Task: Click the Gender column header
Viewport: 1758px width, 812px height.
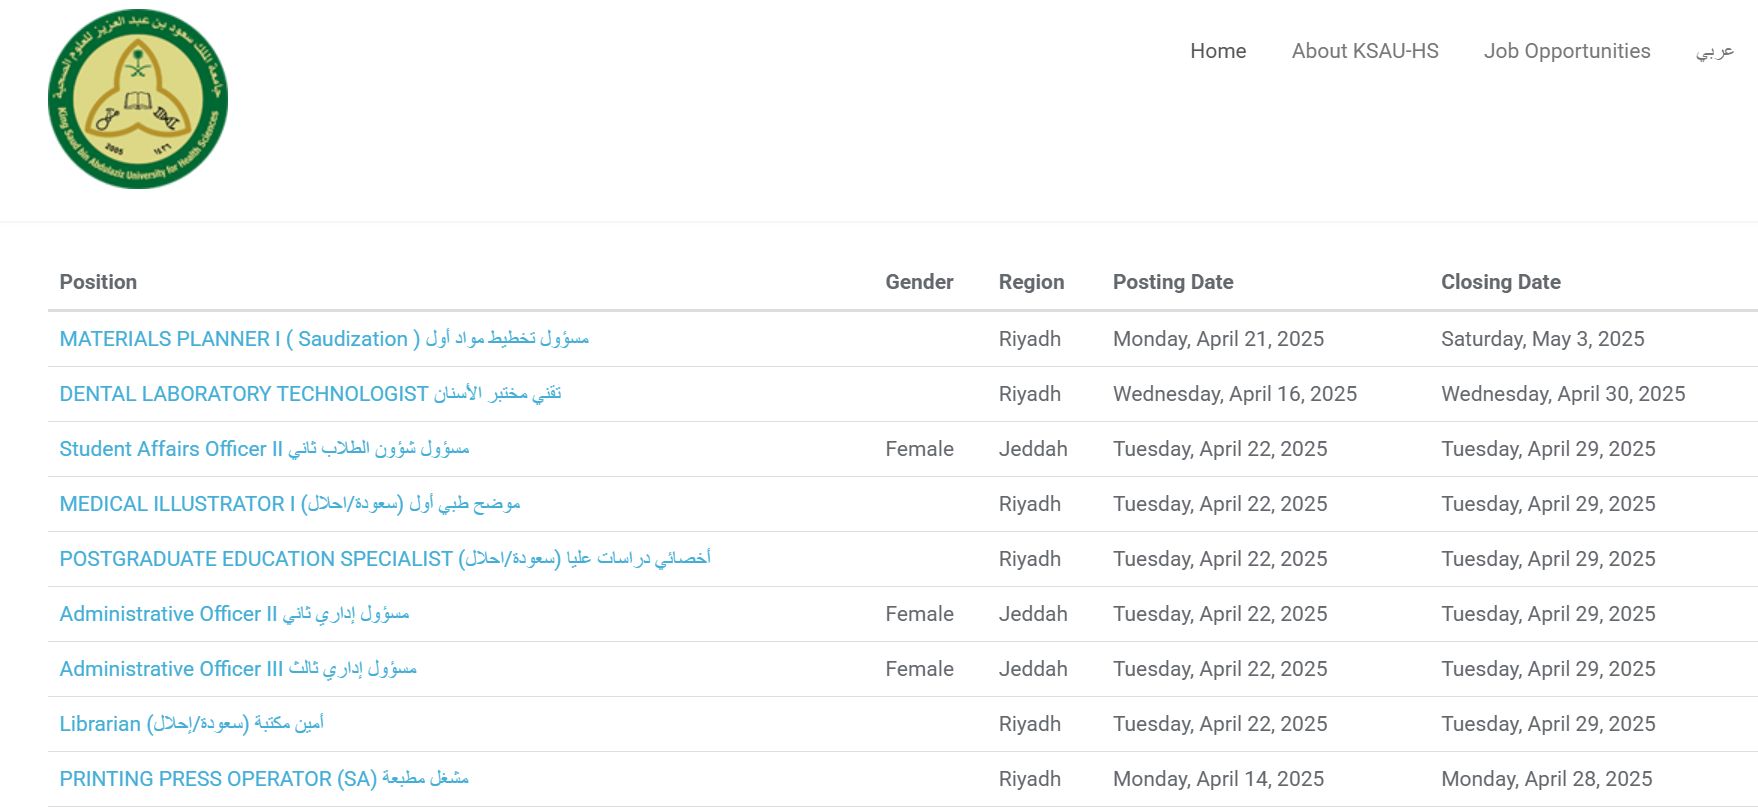Action: click(919, 282)
